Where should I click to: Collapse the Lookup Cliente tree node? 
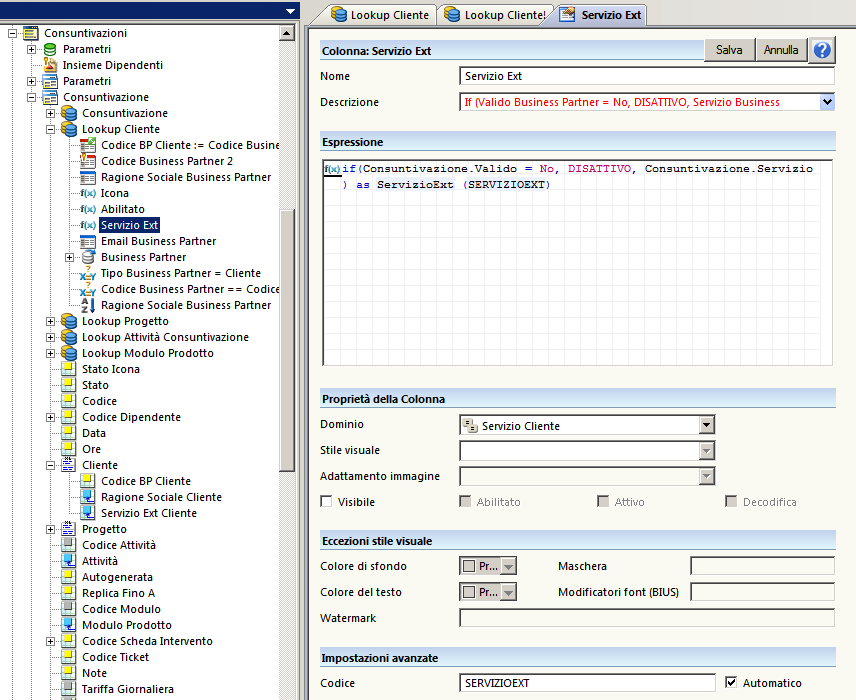[x=51, y=129]
